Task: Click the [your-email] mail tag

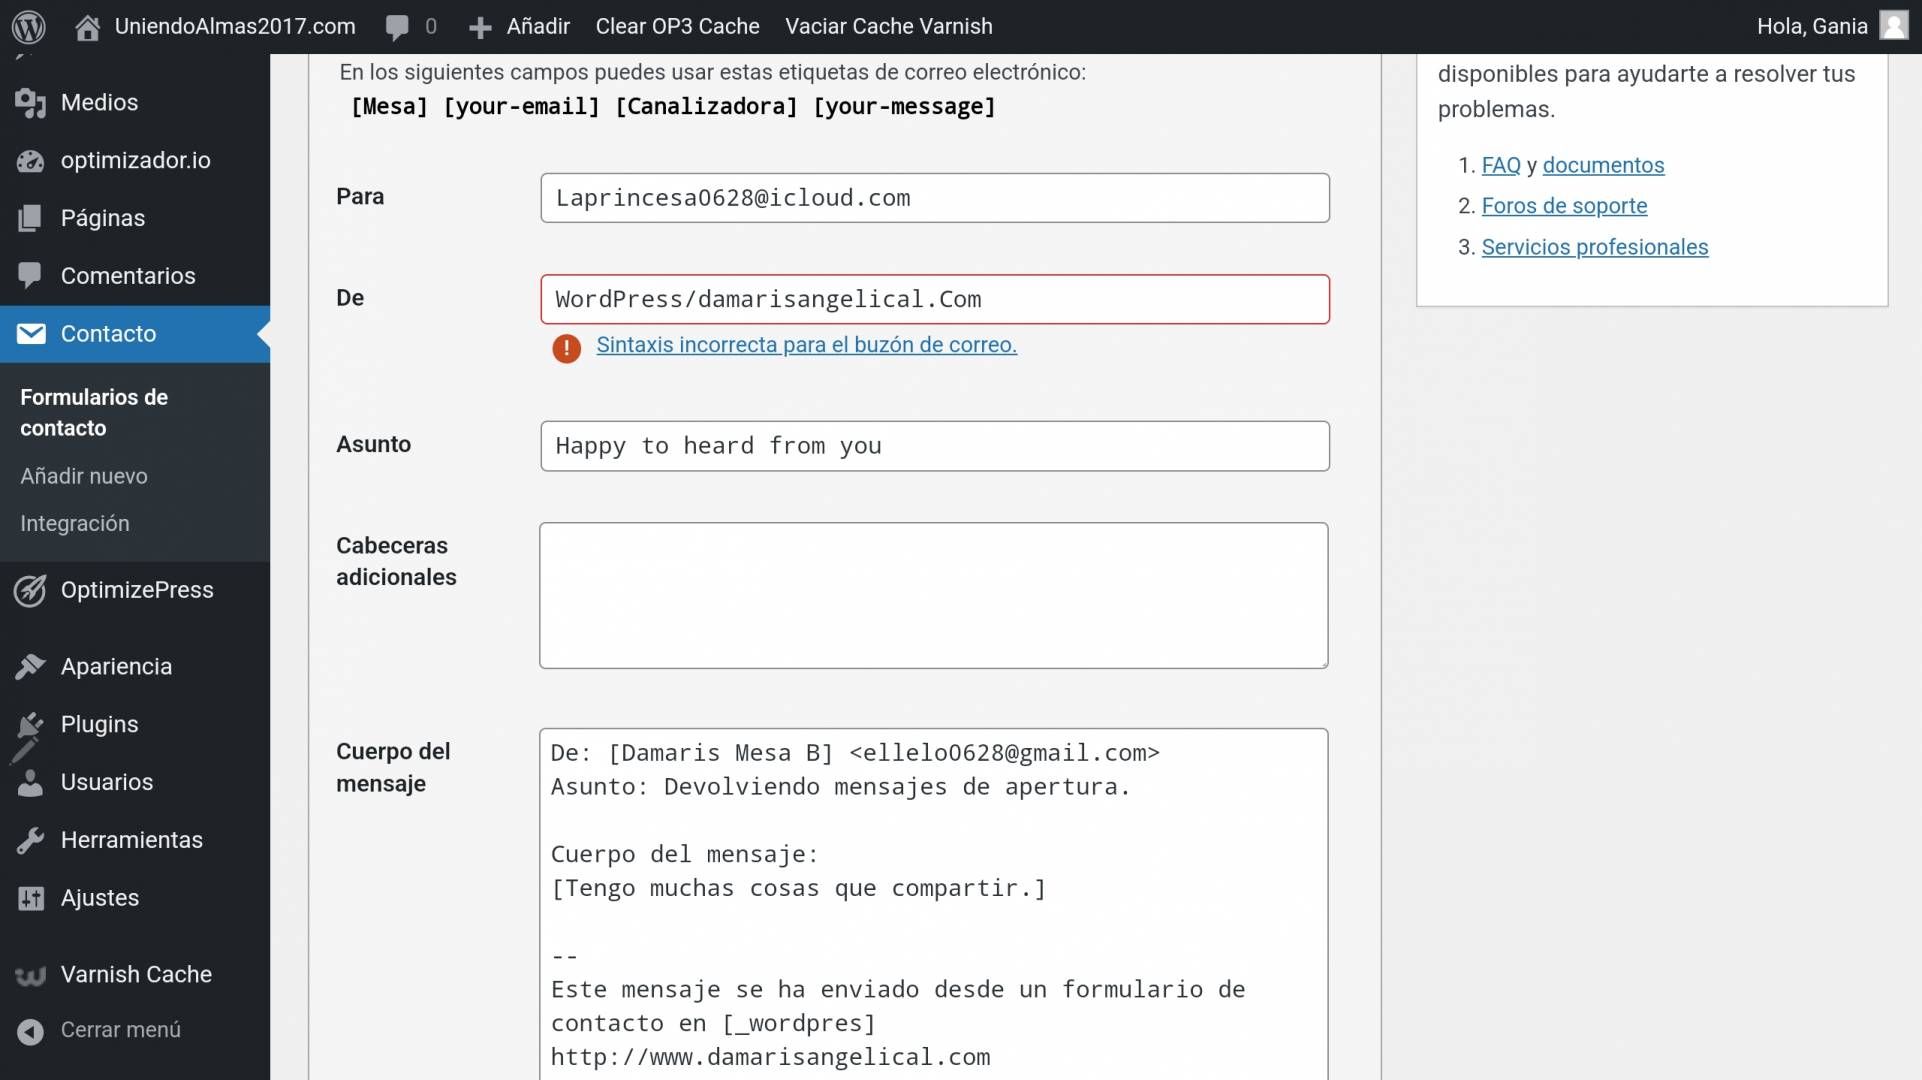Action: (521, 107)
